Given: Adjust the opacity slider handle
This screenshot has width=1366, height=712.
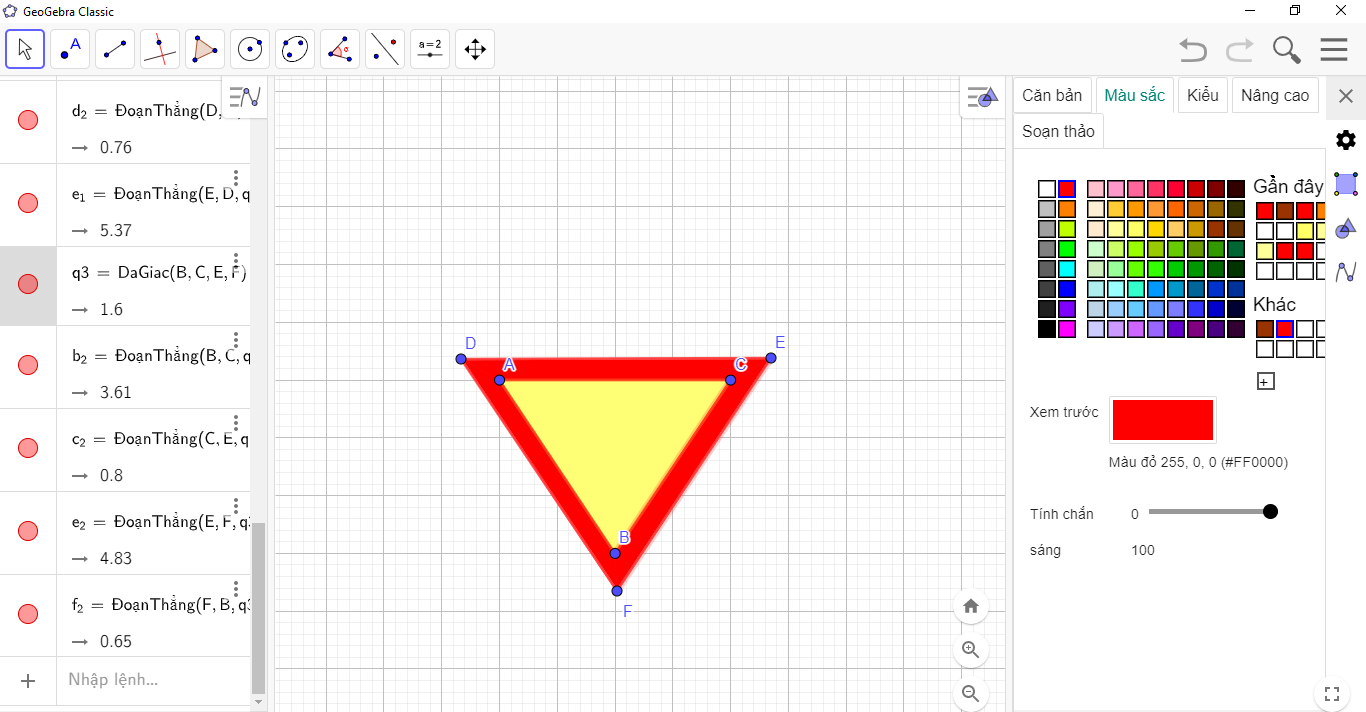Looking at the screenshot, I should 1270,512.
